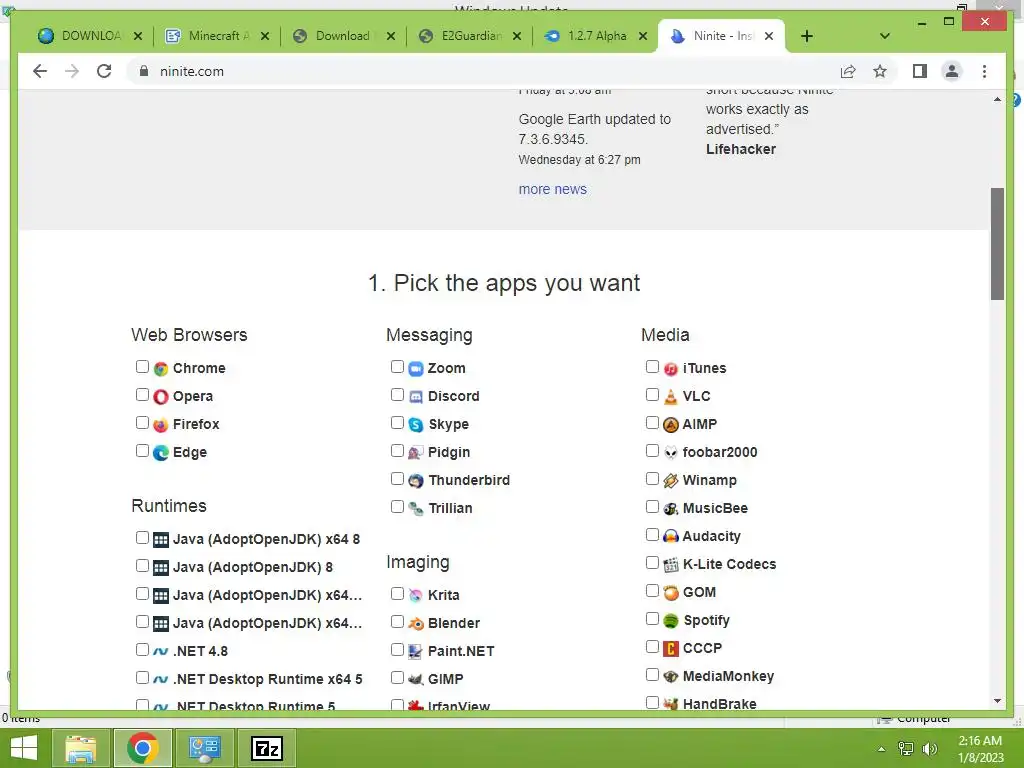
Task: Select the K-Lite Codecs checkbox
Action: [x=652, y=562]
